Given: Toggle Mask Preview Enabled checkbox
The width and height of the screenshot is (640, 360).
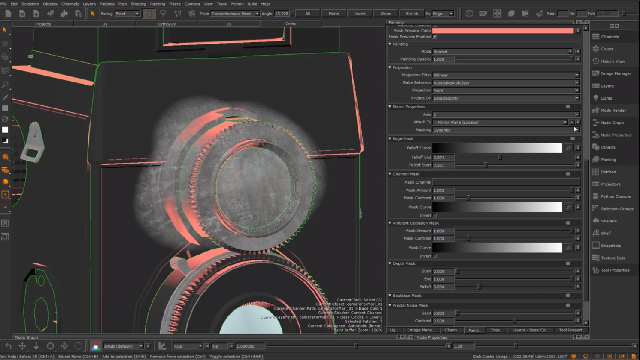Looking at the screenshot, I should tap(435, 37).
